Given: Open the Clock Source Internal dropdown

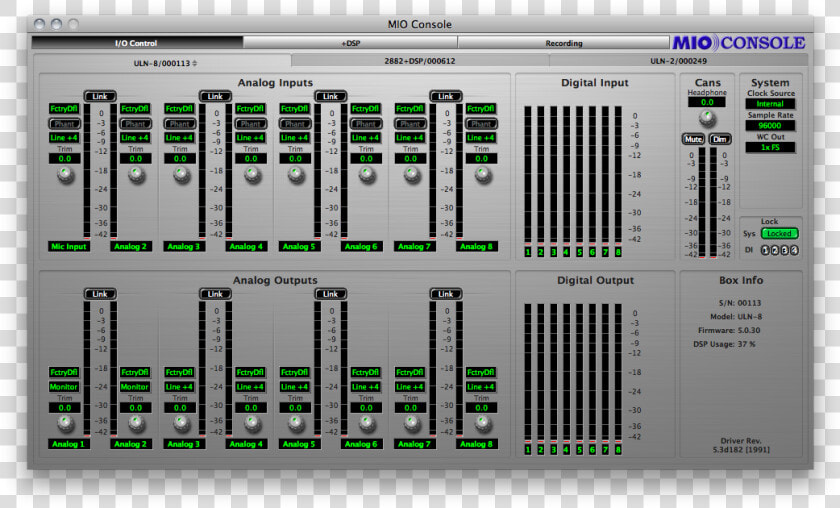Looking at the screenshot, I should pyautogui.click(x=770, y=104).
